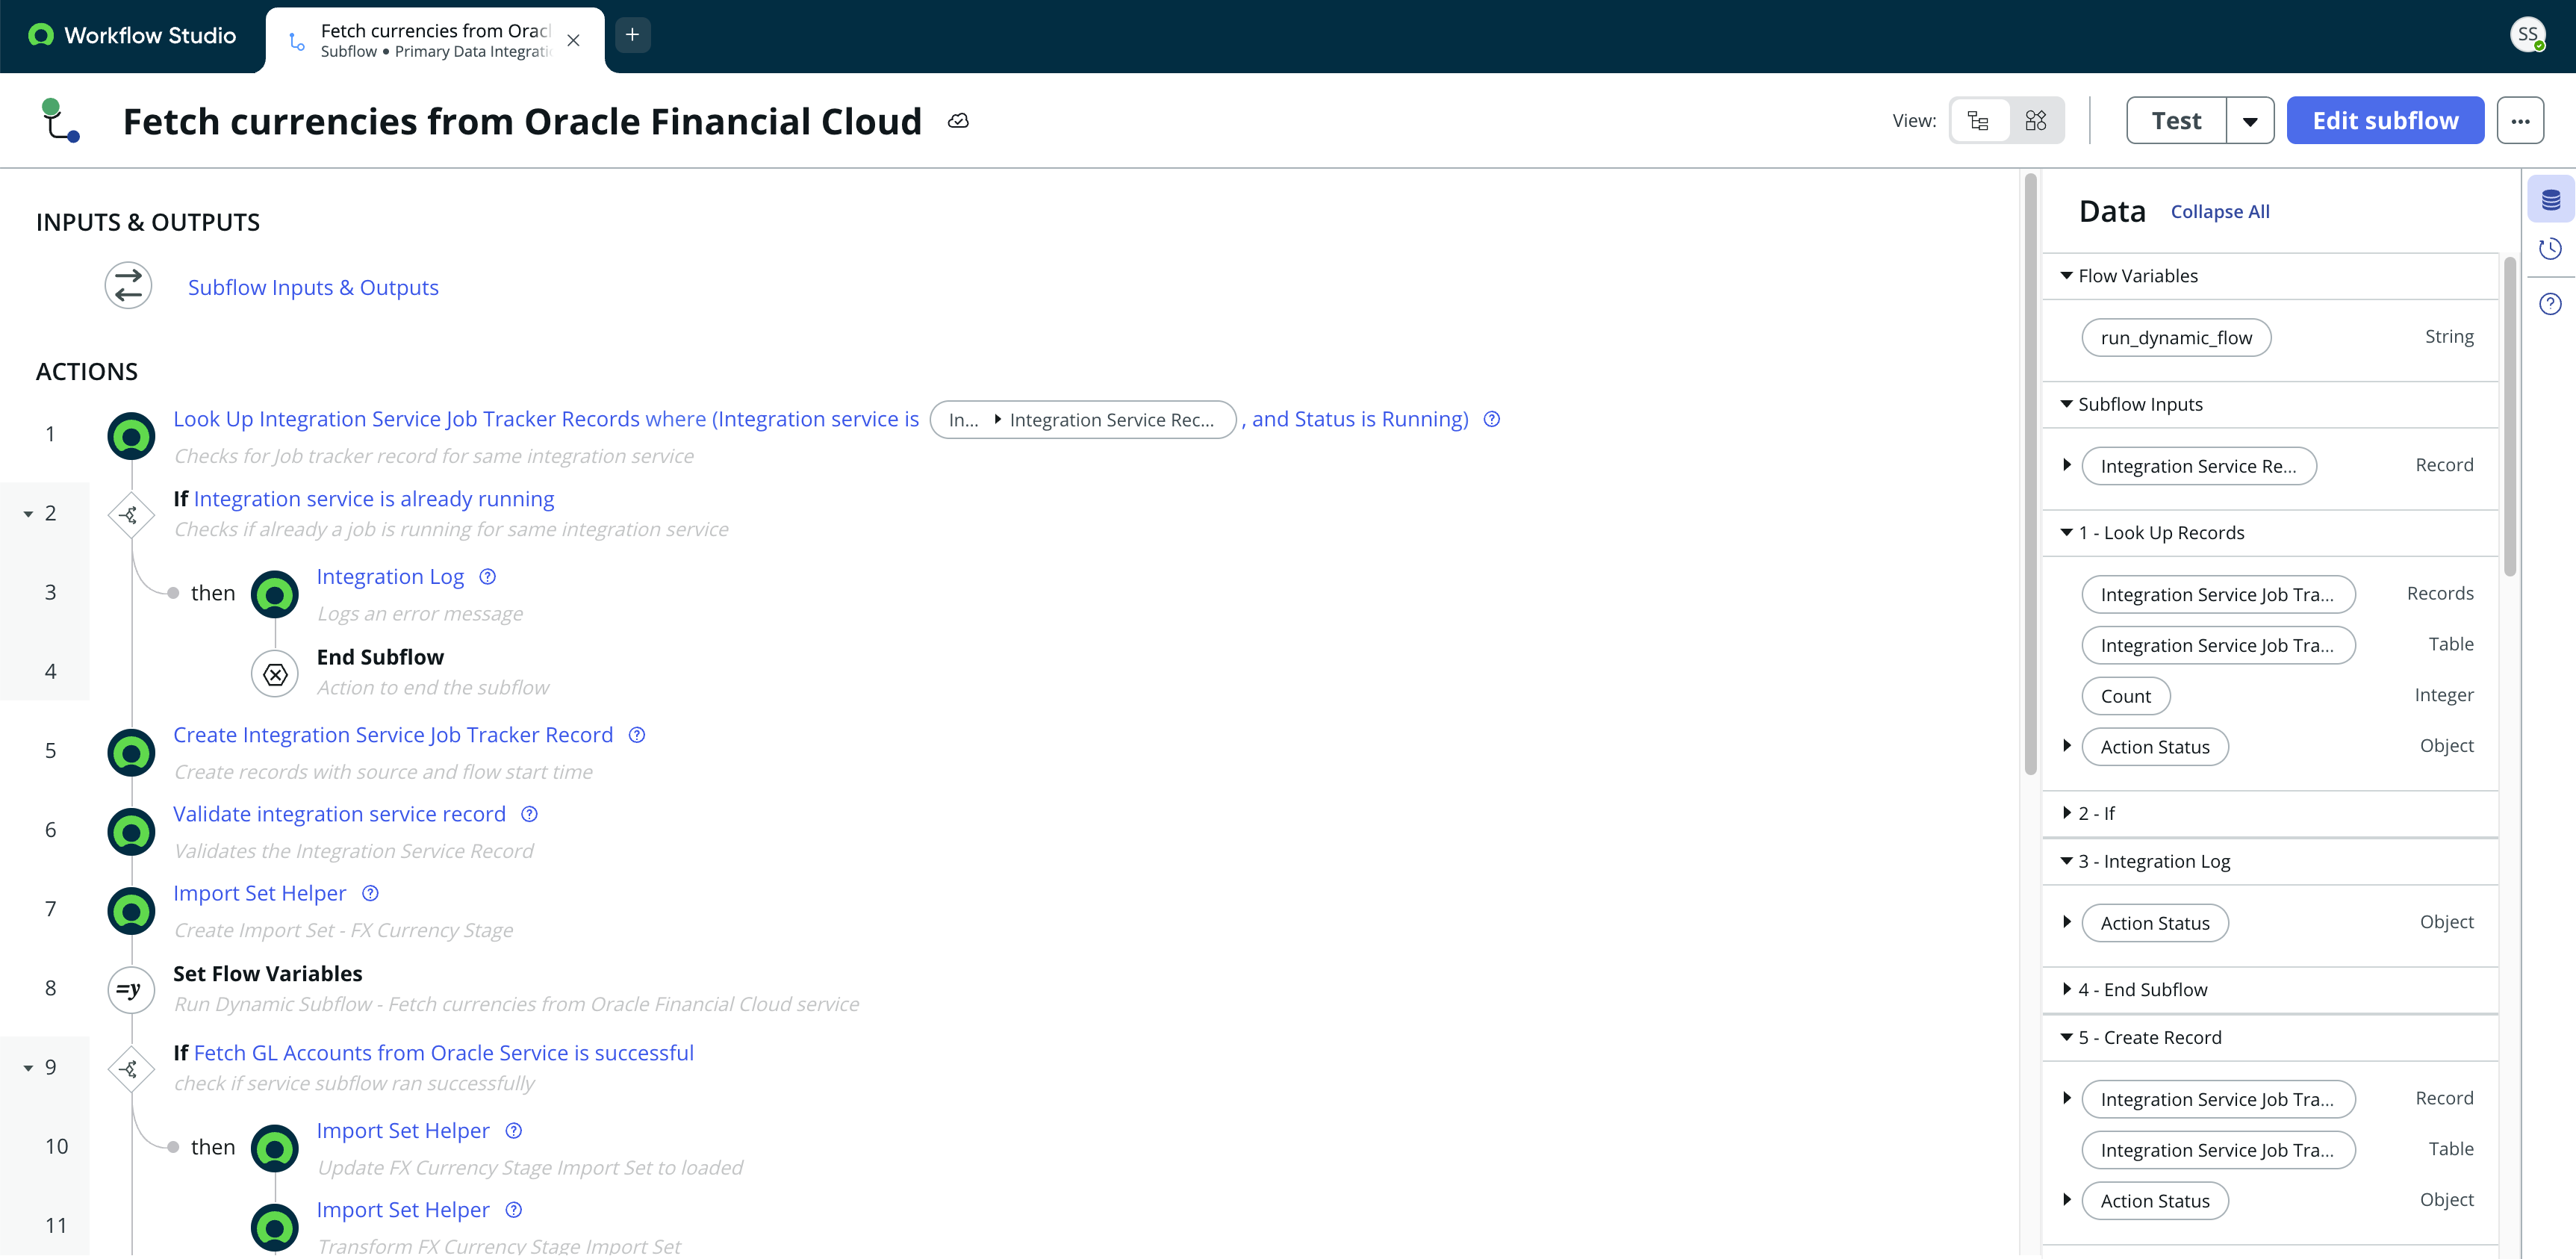Open the Data panel database icon
Screen dimensions: 2576x1259
click(x=2550, y=200)
